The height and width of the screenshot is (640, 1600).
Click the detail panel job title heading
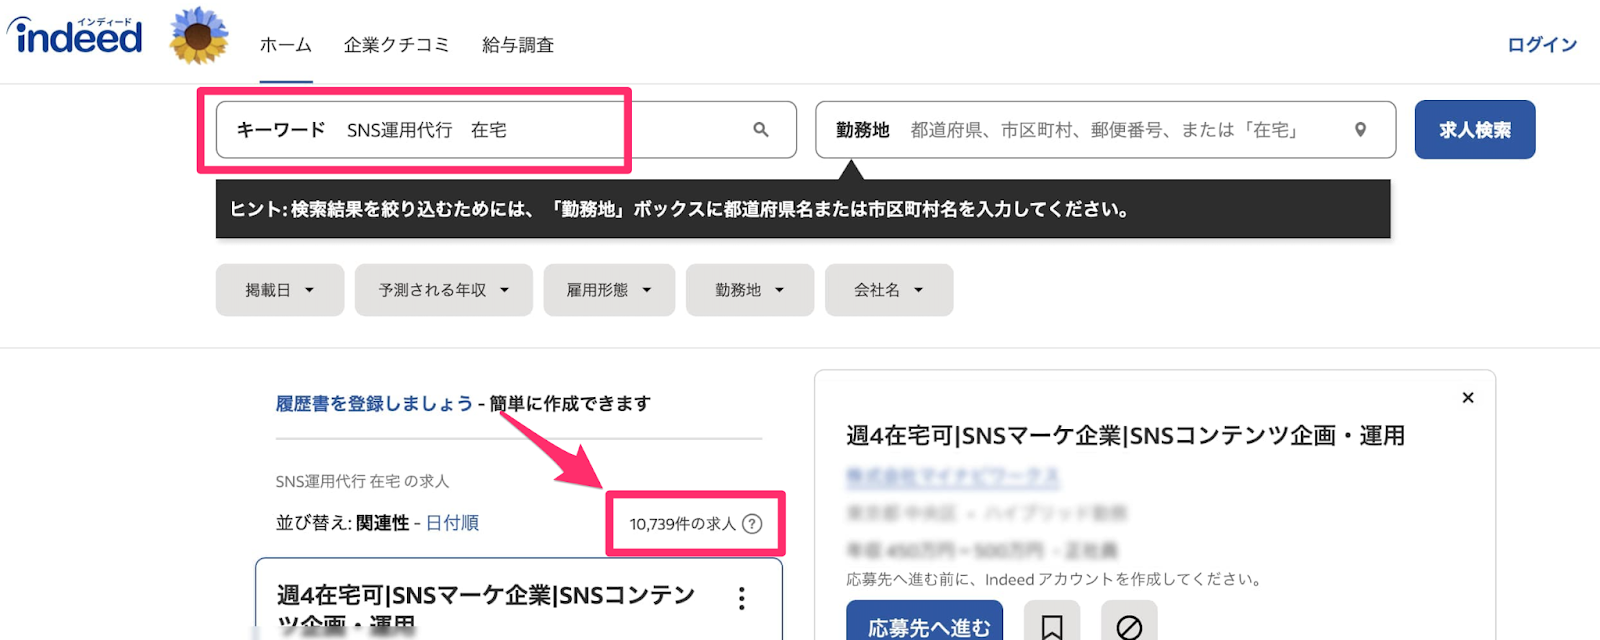coord(1126,436)
